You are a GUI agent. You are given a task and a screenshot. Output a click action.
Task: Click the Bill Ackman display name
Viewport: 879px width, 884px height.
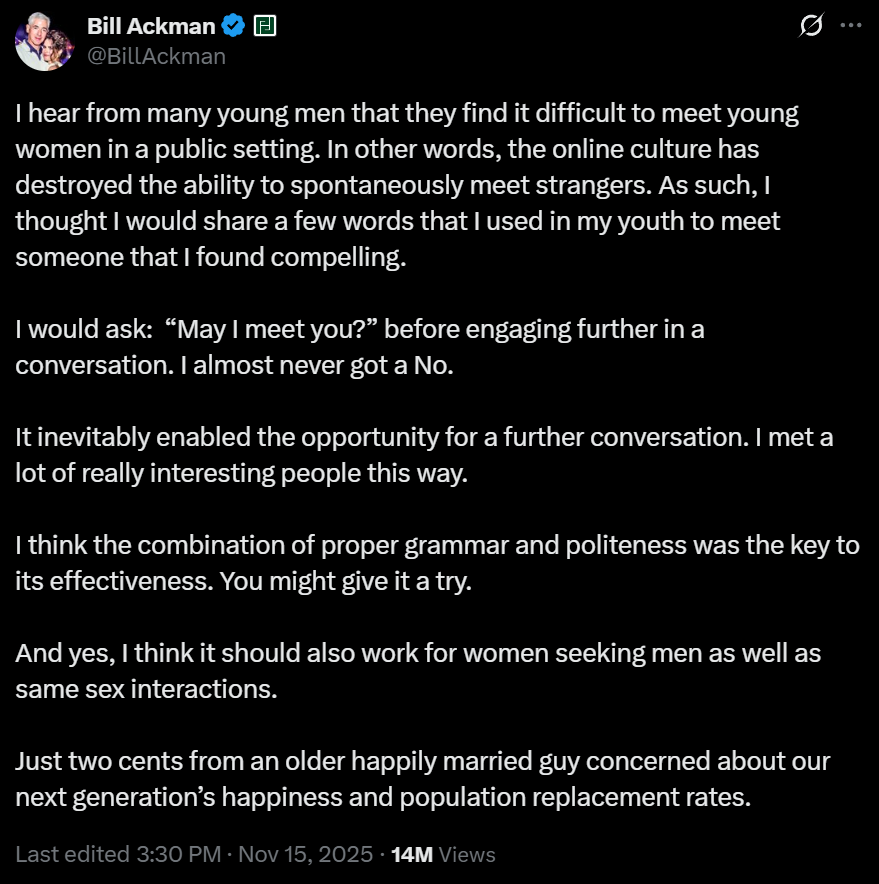click(x=152, y=26)
